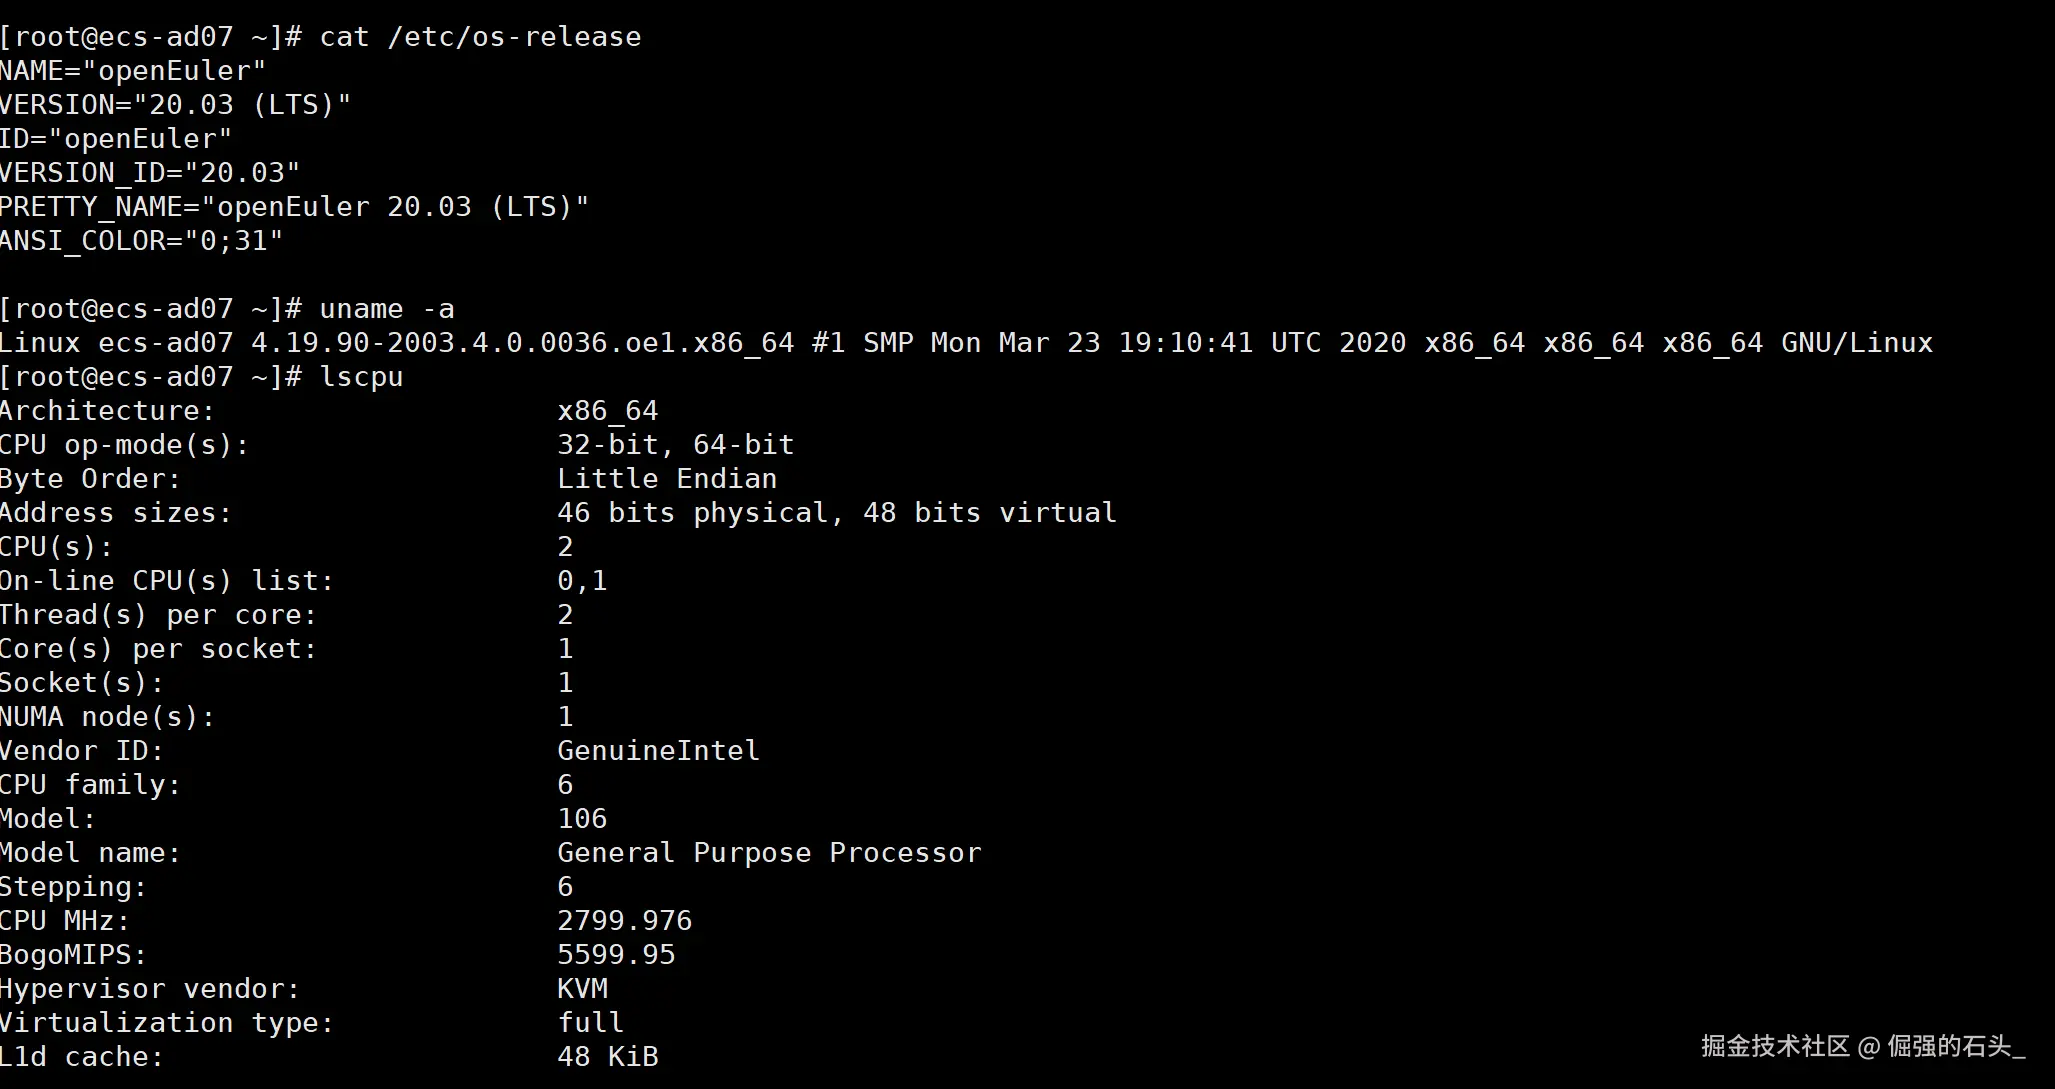Click the 'uname -a' command
2055x1089 pixels.
tap(387, 309)
